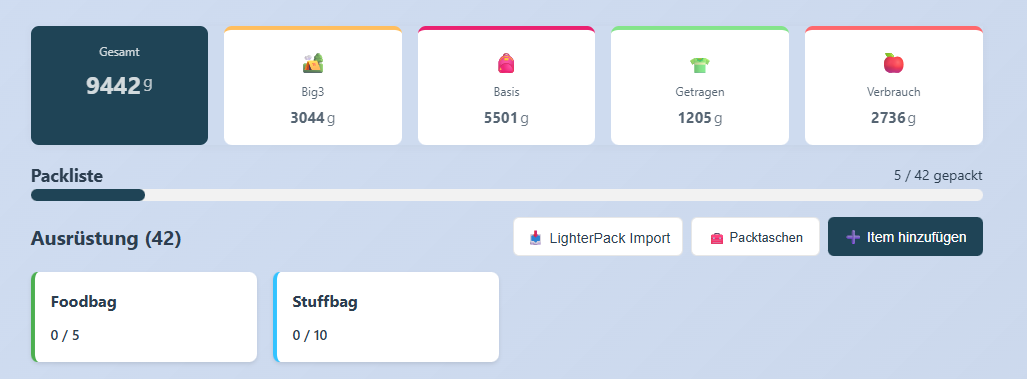This screenshot has height=379, width=1027.
Task: Click the pink backpack icon on Basis card
Action: click(506, 63)
